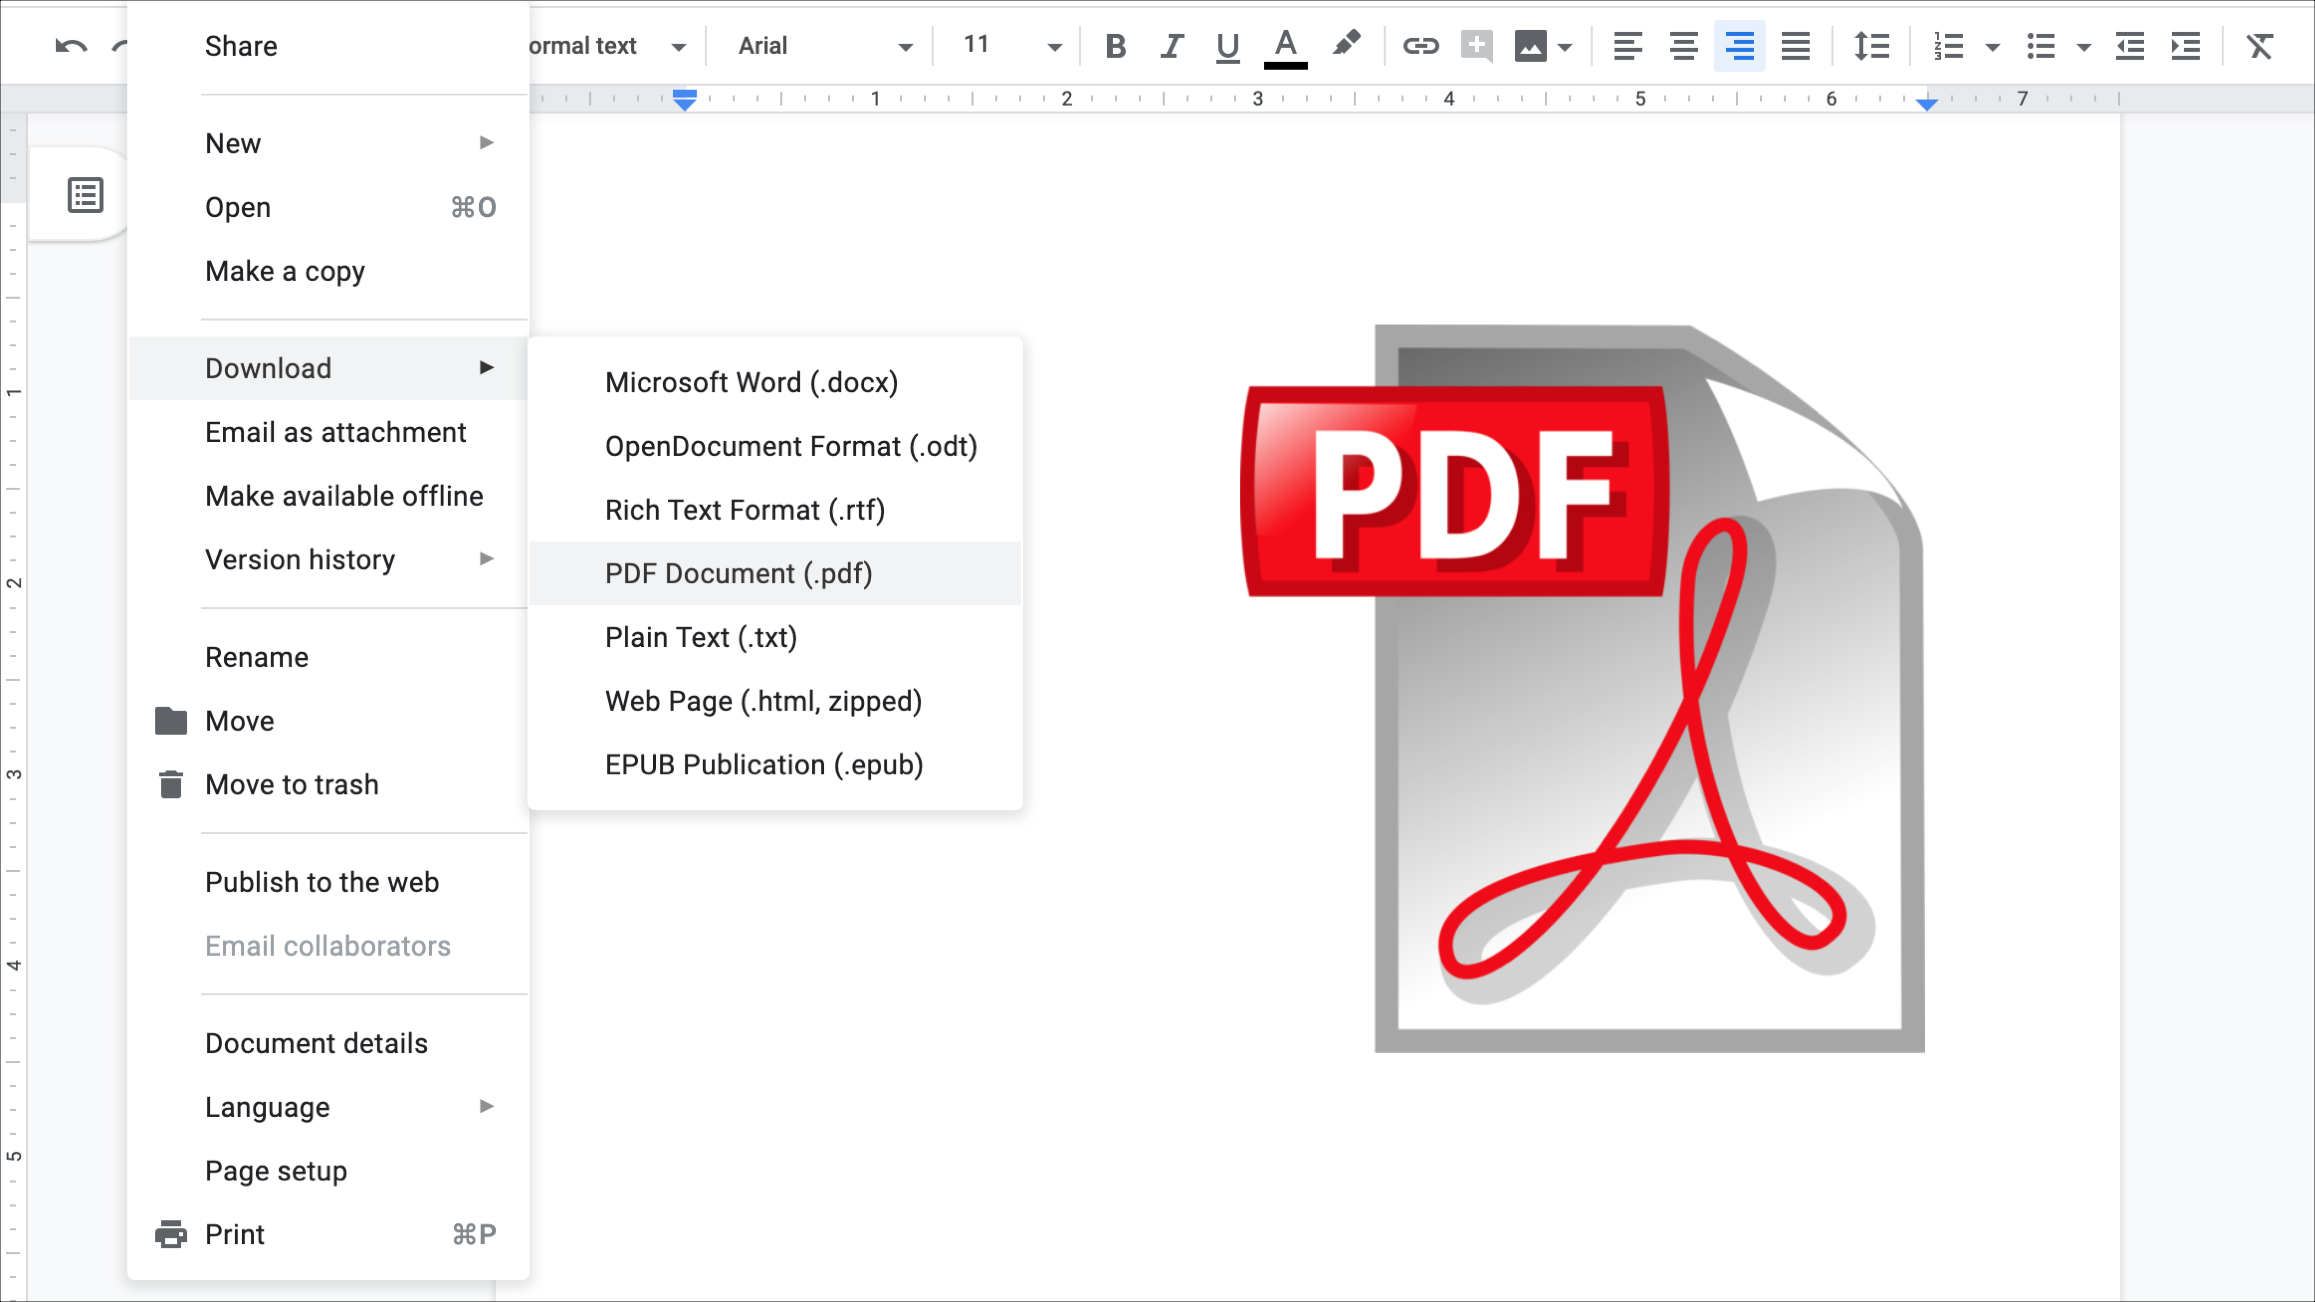This screenshot has width=2315, height=1302.
Task: Click the Print option in File menu
Action: 235,1234
